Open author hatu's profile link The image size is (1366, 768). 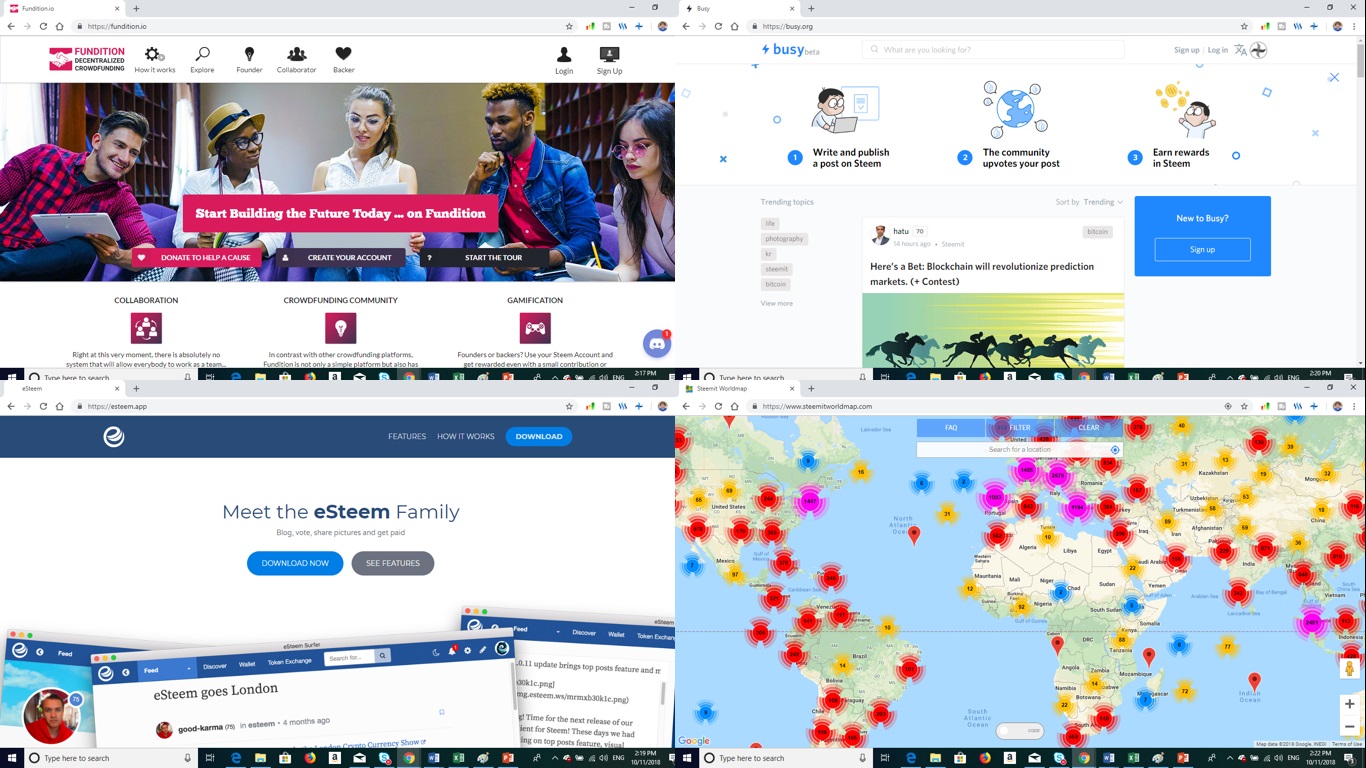coord(901,231)
